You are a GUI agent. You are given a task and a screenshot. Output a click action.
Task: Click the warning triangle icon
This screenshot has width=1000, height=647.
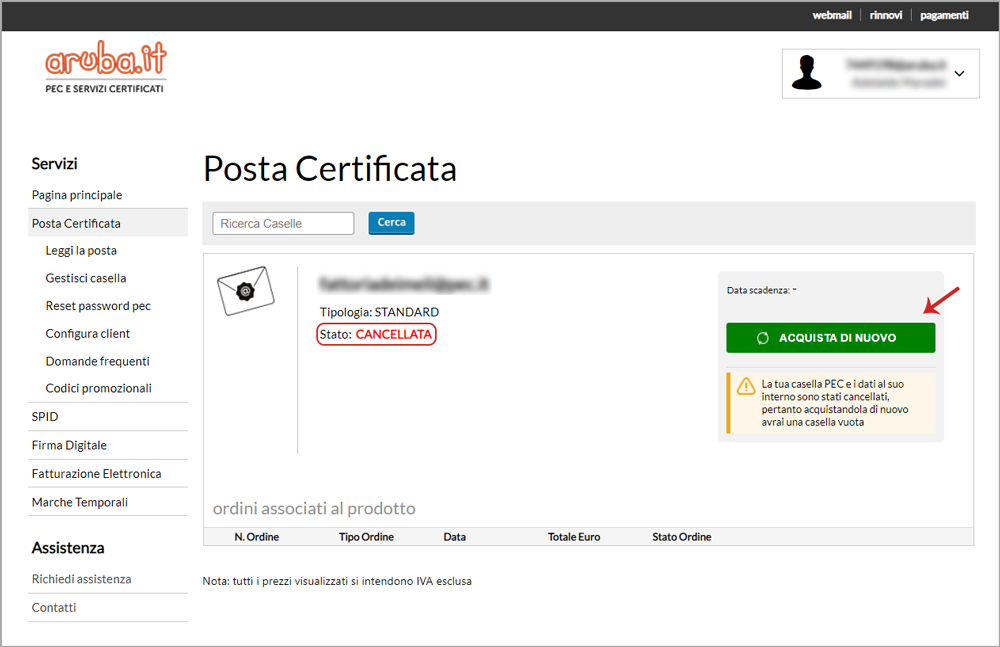(746, 386)
